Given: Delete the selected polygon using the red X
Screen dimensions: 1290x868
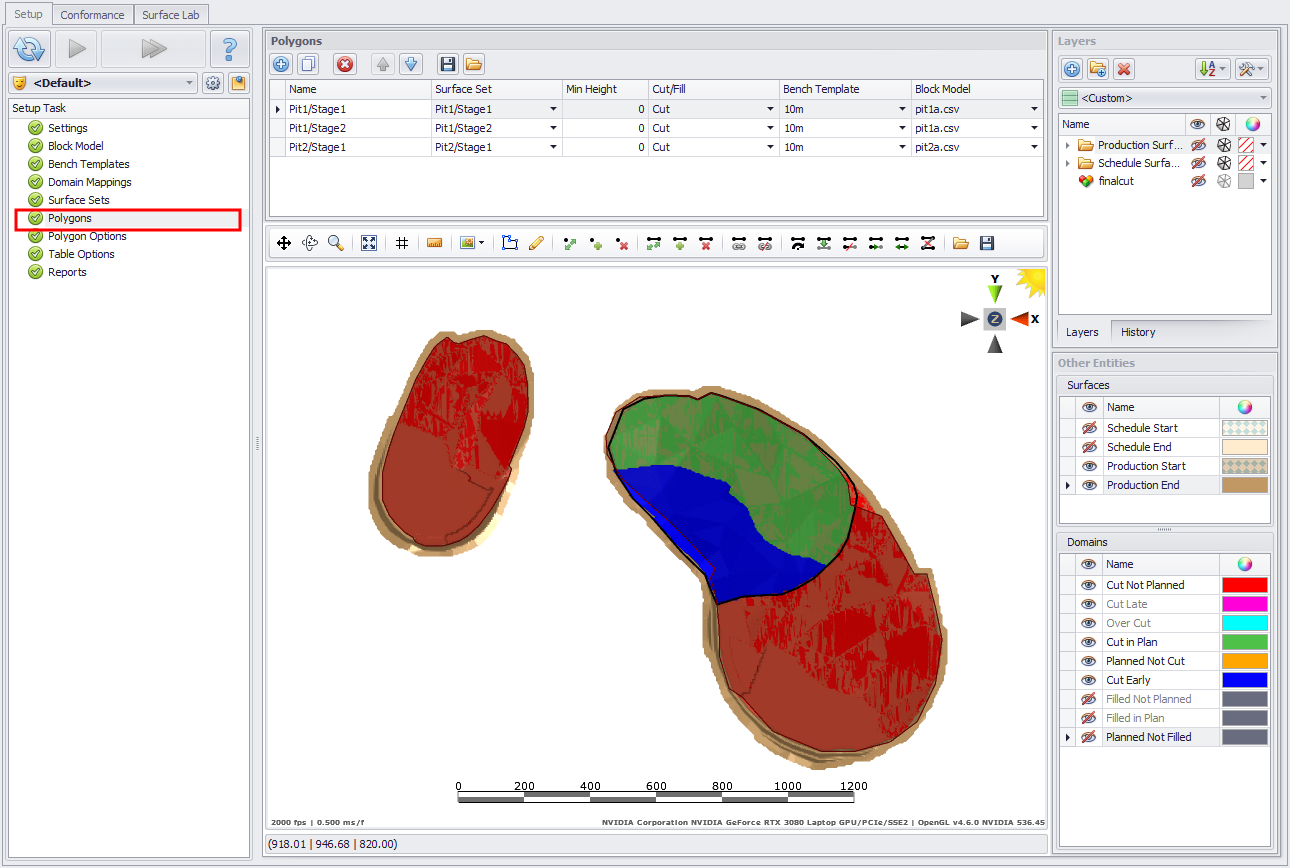Looking at the screenshot, I should [x=344, y=64].
